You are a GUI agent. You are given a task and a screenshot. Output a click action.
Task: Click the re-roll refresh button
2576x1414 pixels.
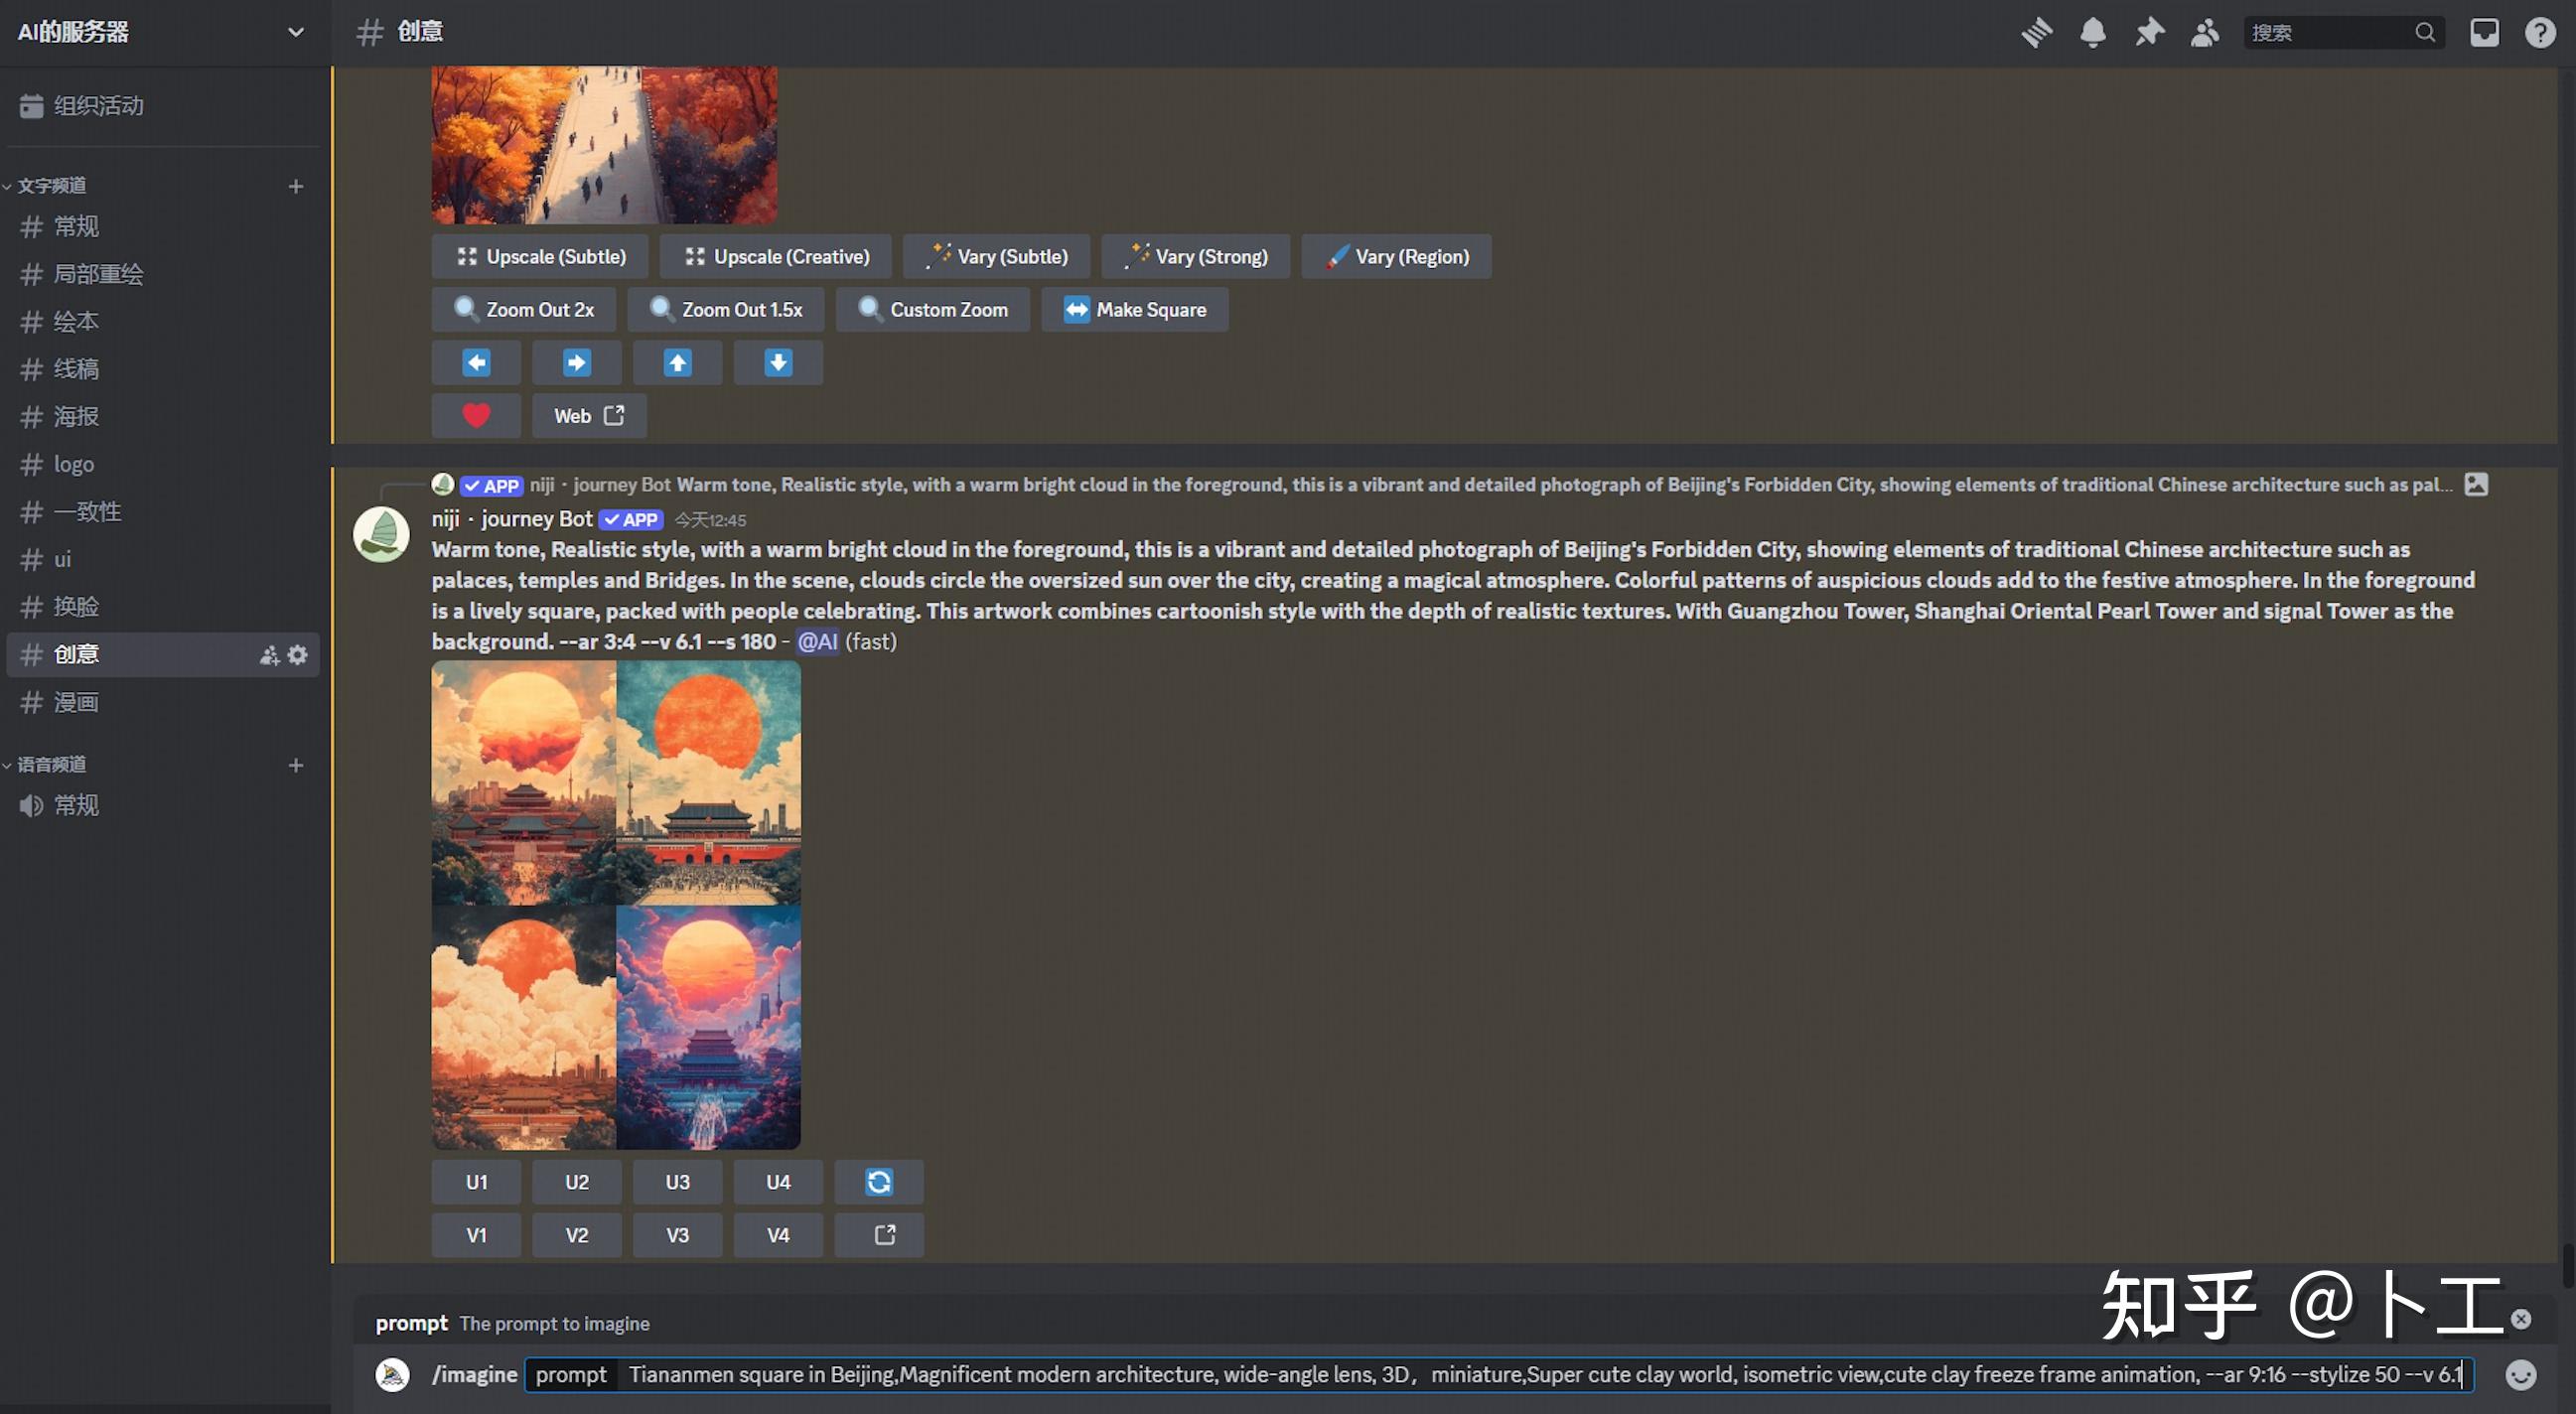coord(878,1182)
